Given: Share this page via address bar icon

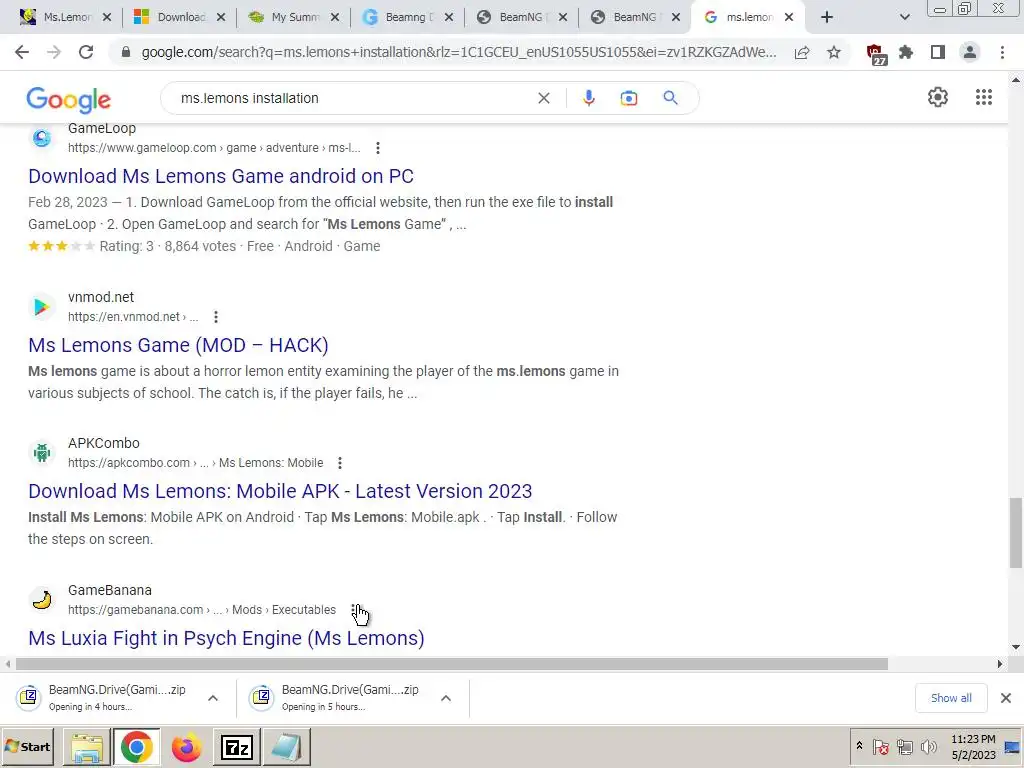Looking at the screenshot, I should tap(802, 52).
